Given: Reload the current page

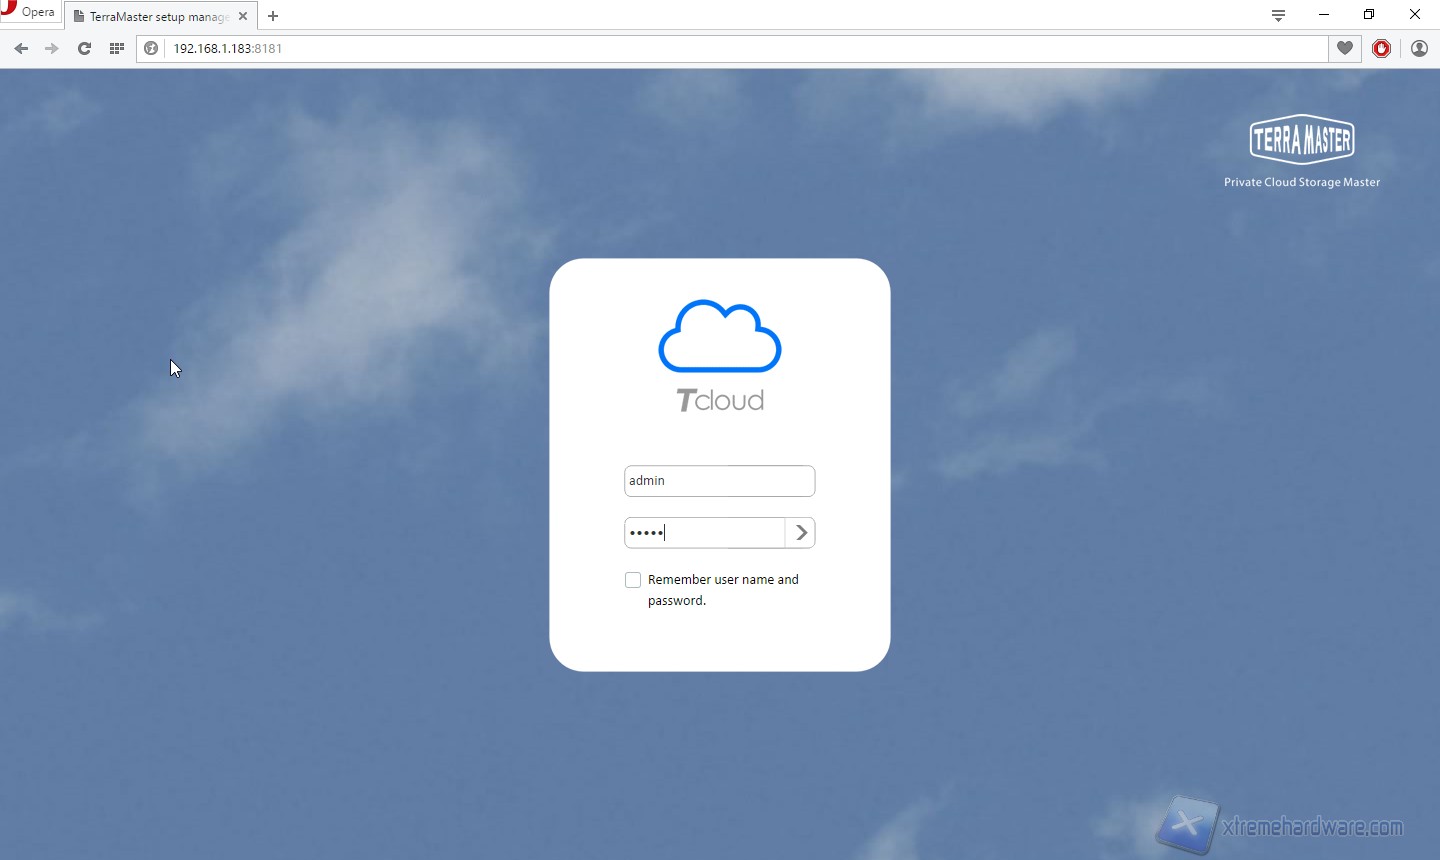Looking at the screenshot, I should (84, 48).
